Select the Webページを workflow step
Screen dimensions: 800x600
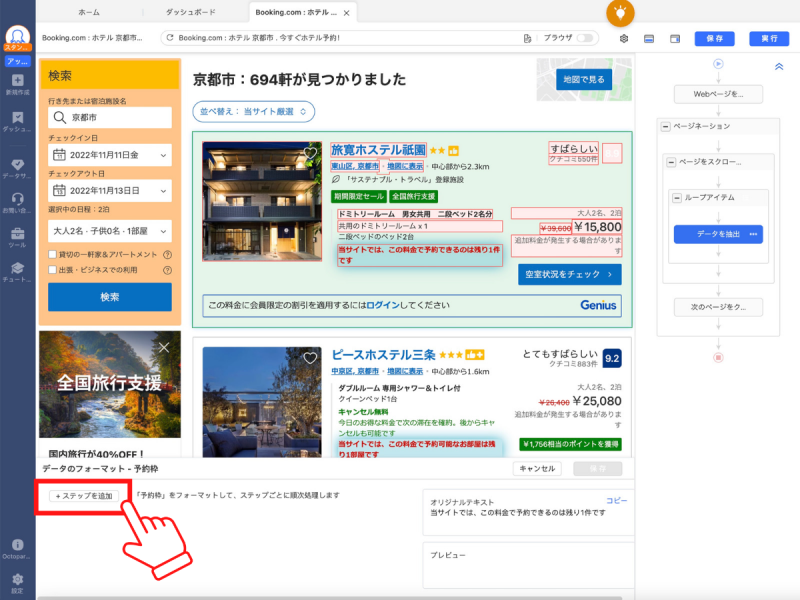pos(718,94)
